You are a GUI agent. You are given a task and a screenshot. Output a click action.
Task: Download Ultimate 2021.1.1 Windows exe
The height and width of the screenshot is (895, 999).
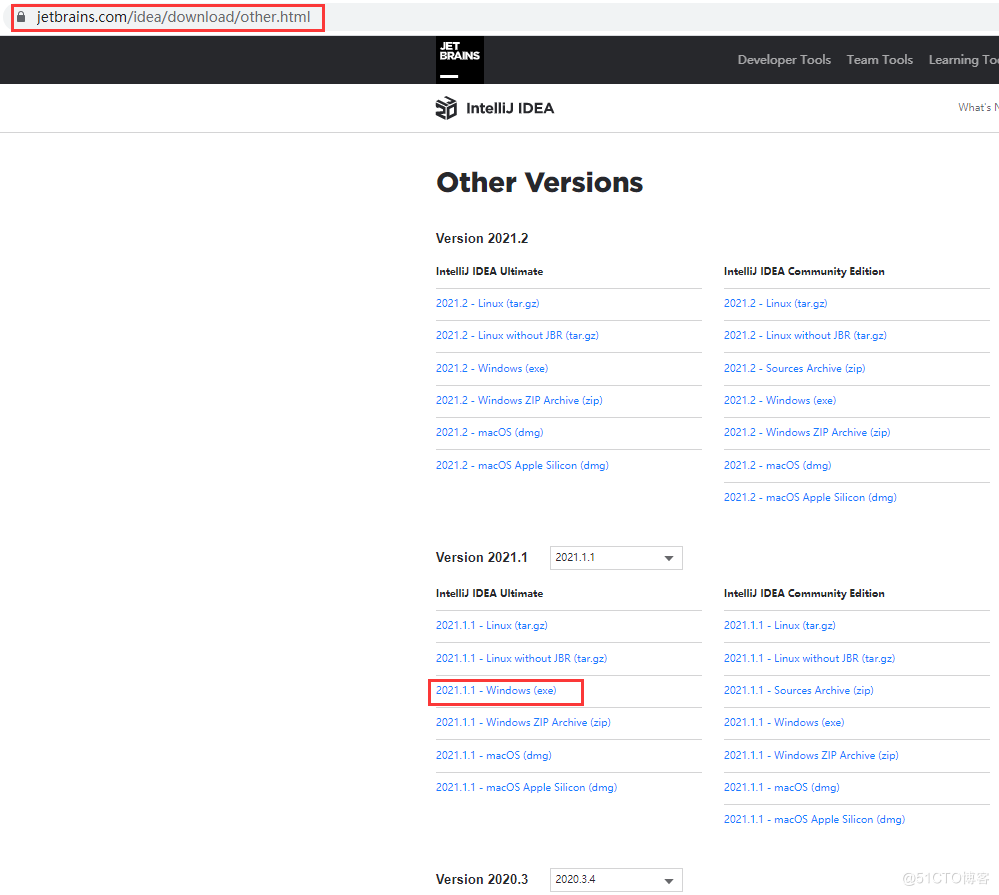pos(496,691)
